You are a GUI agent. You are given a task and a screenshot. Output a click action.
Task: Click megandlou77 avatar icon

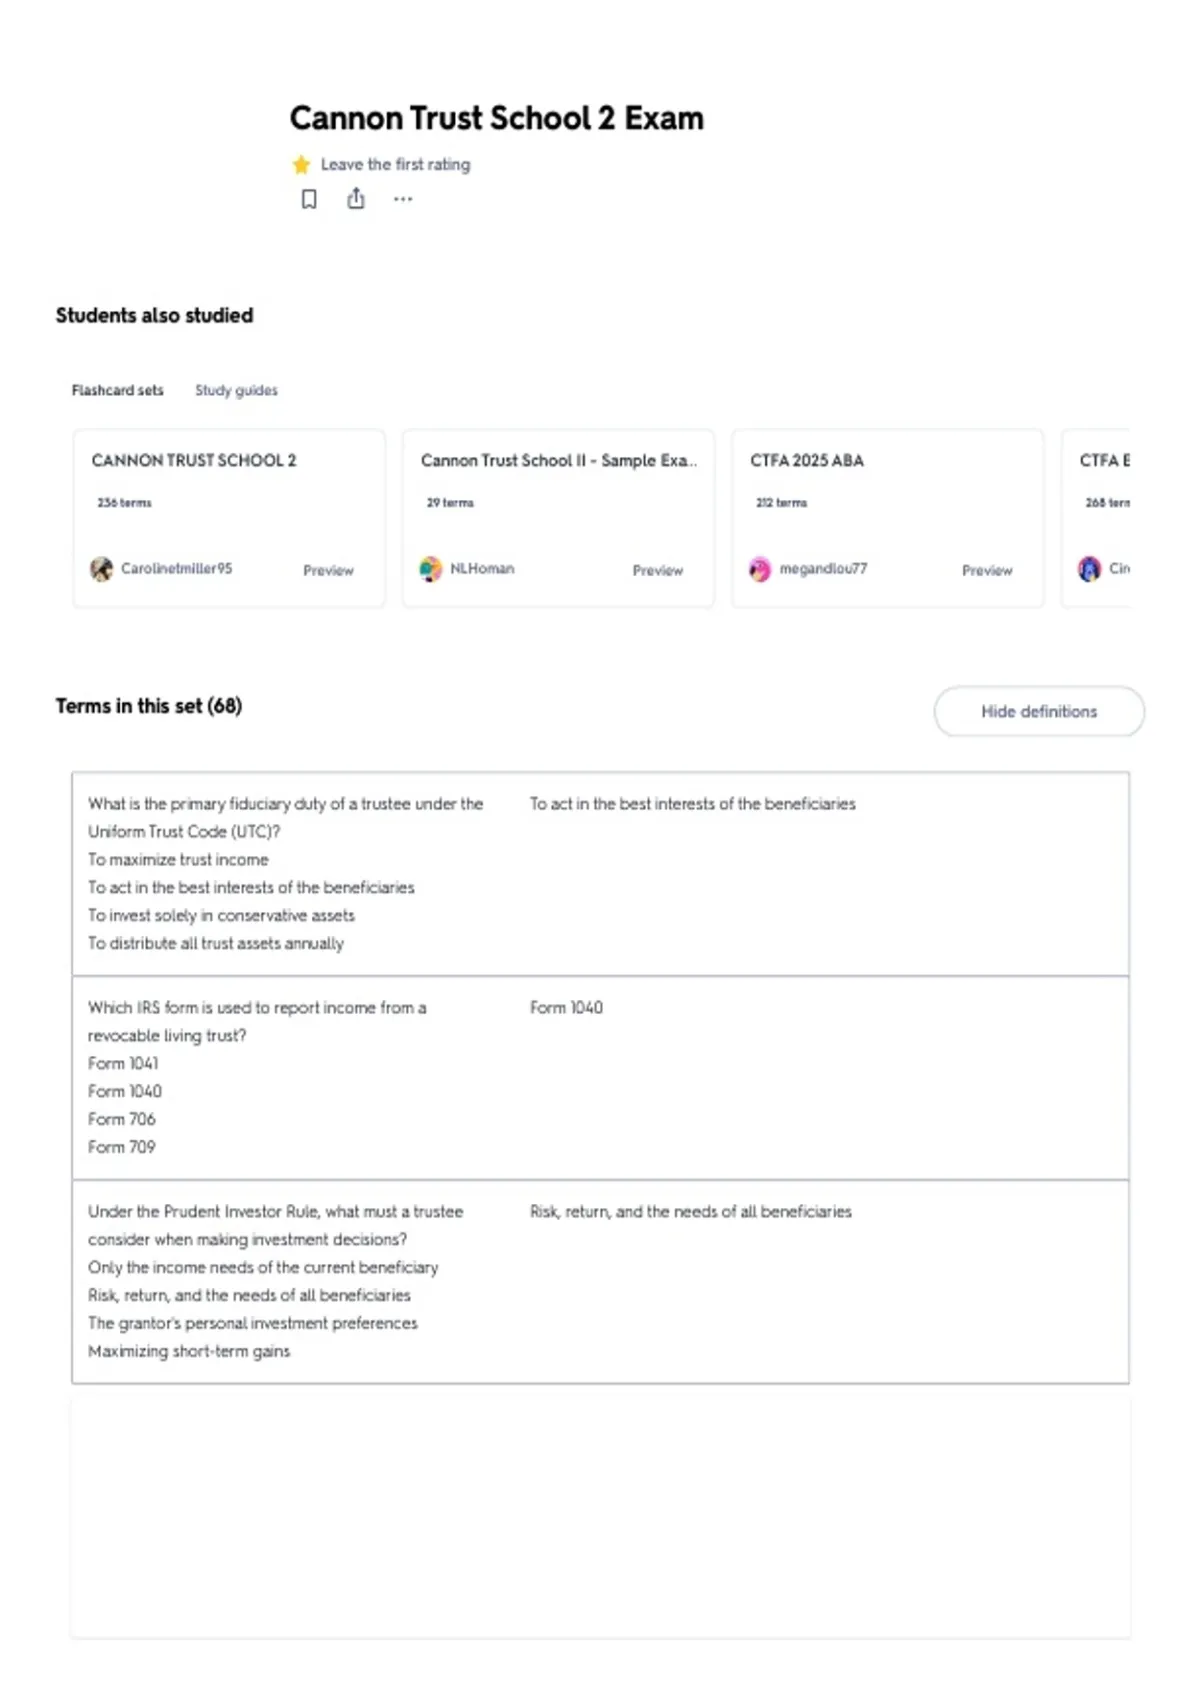tap(760, 569)
